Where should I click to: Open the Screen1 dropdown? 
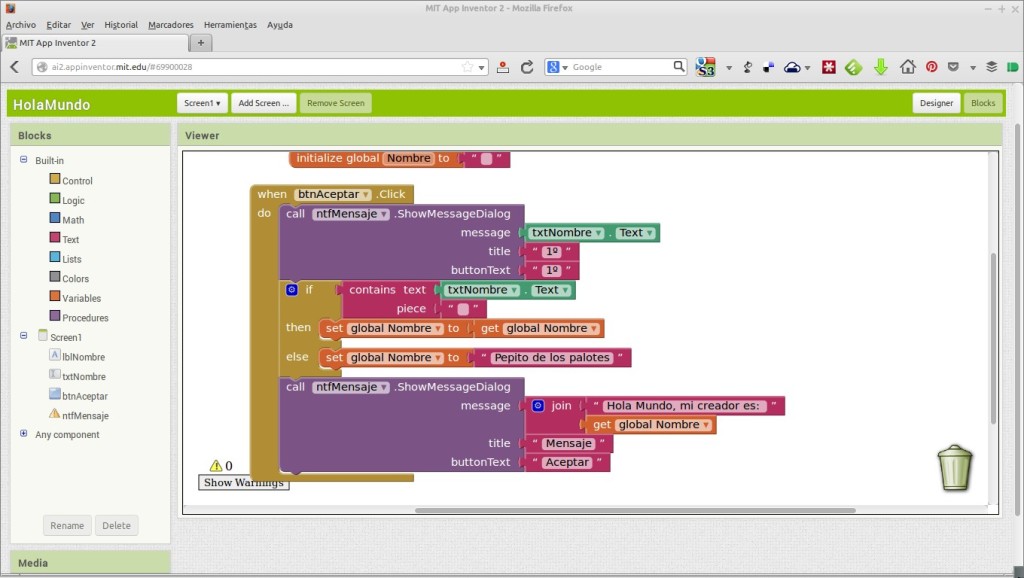point(202,103)
